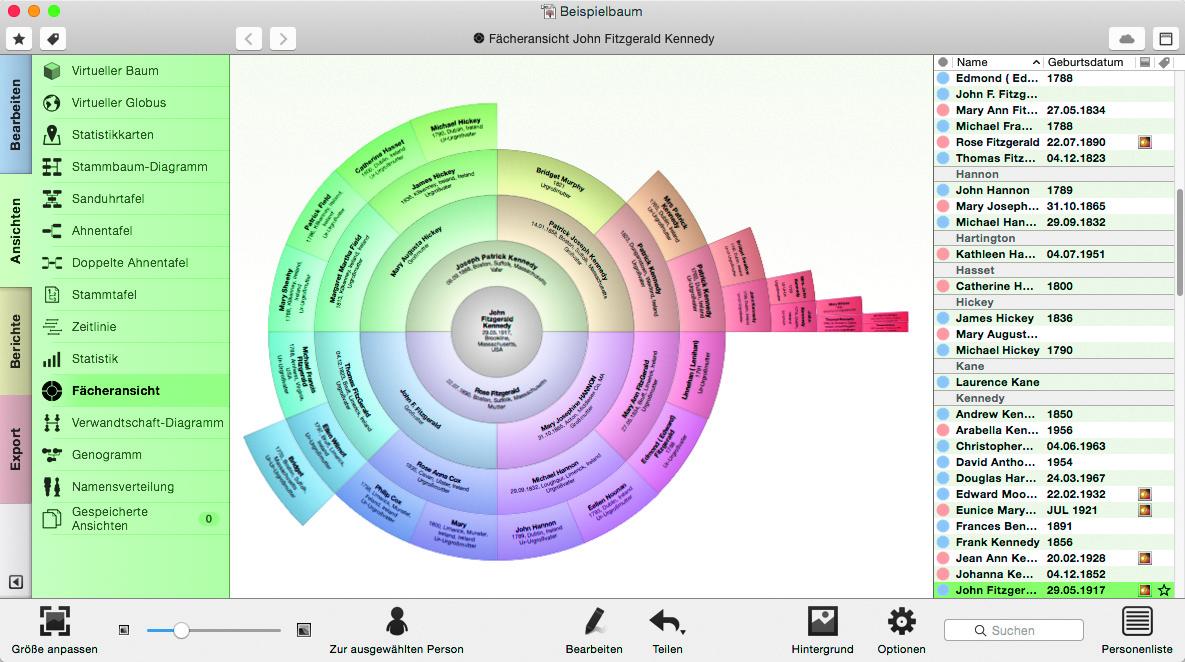Click Rose Fitzgerald segment in fan chart
The image size is (1185, 662).
tap(497, 398)
